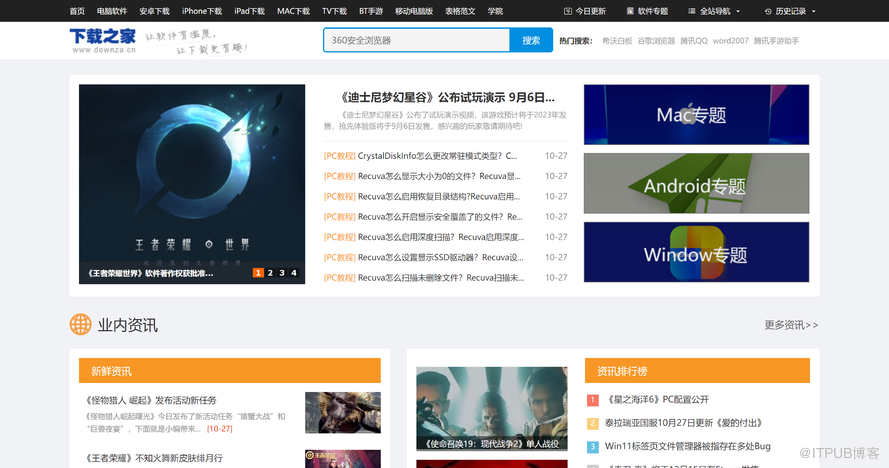Select slide 2 in the carousel
The image size is (889, 468).
click(x=270, y=273)
